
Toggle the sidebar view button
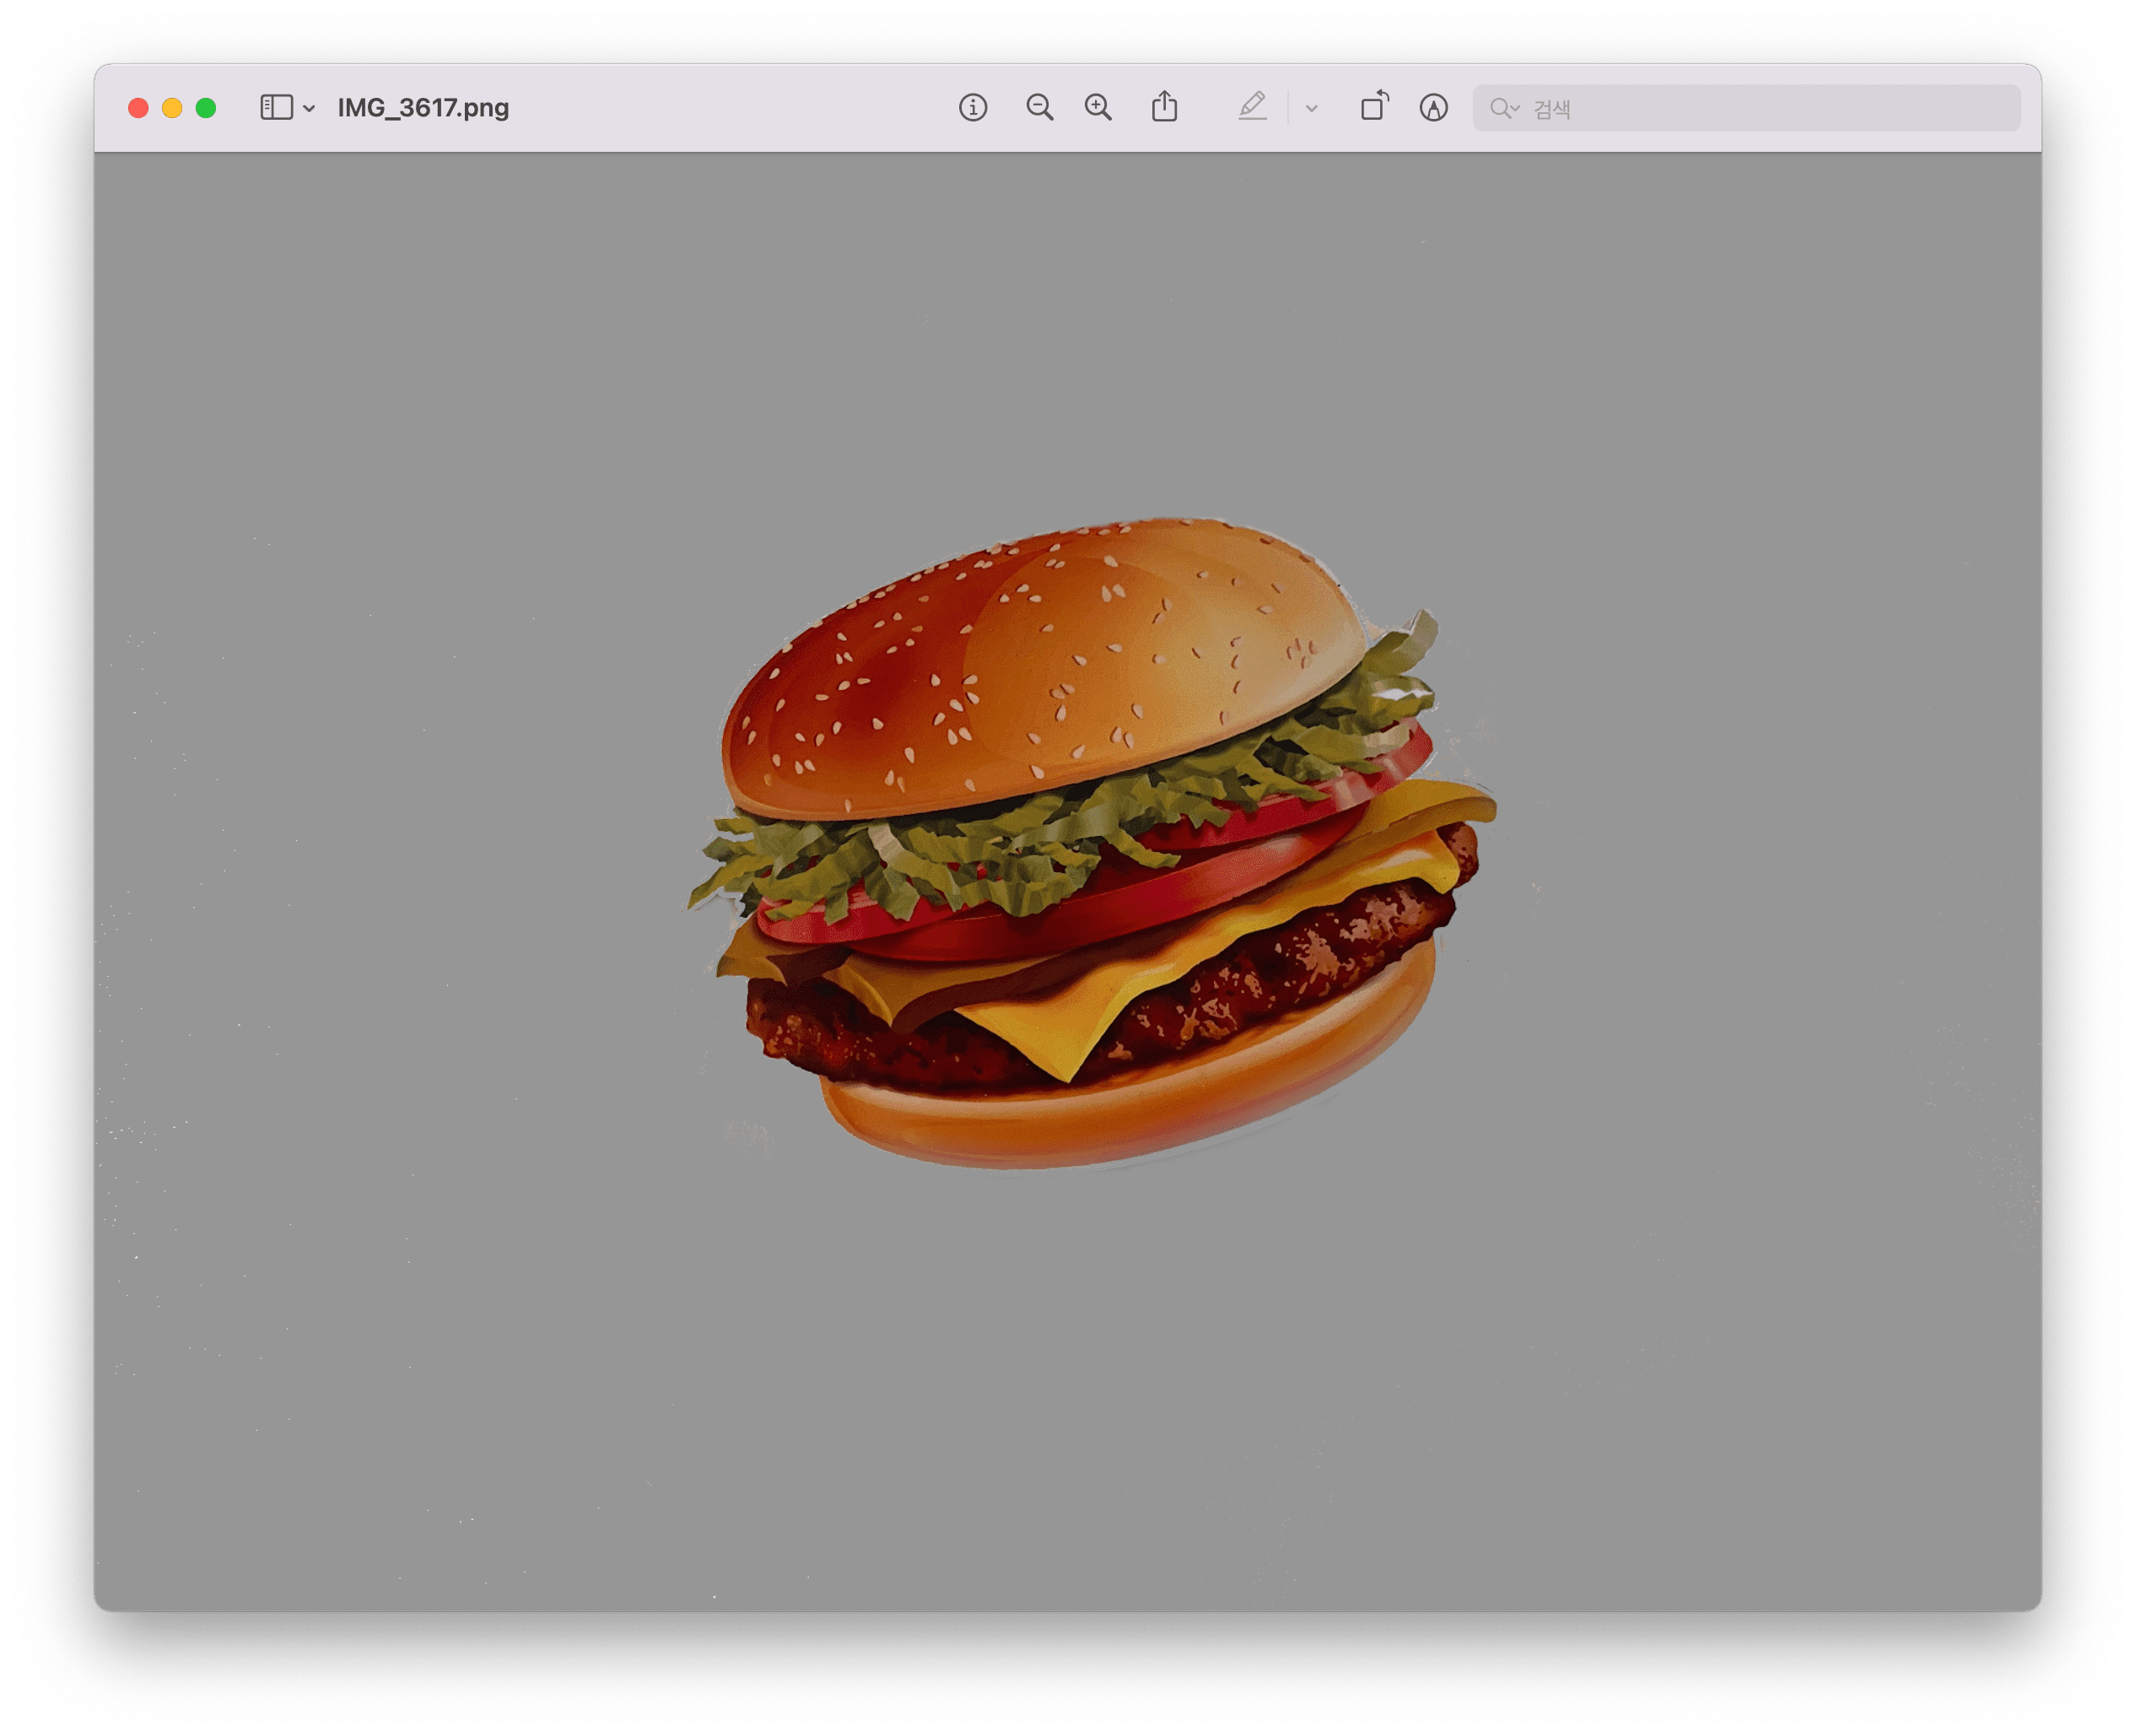coord(276,108)
